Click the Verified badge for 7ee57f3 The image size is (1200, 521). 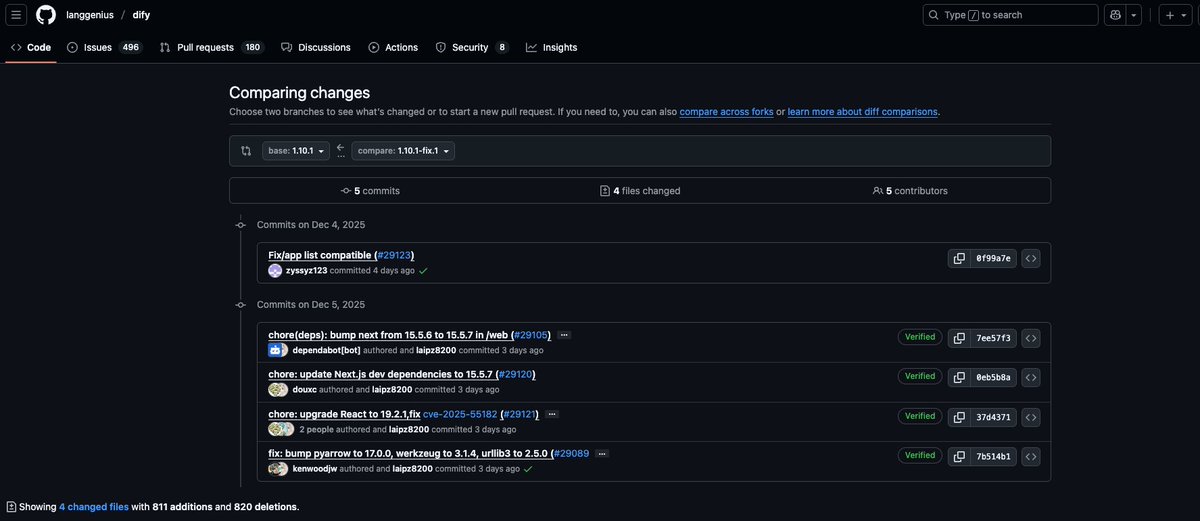pyautogui.click(x=920, y=337)
